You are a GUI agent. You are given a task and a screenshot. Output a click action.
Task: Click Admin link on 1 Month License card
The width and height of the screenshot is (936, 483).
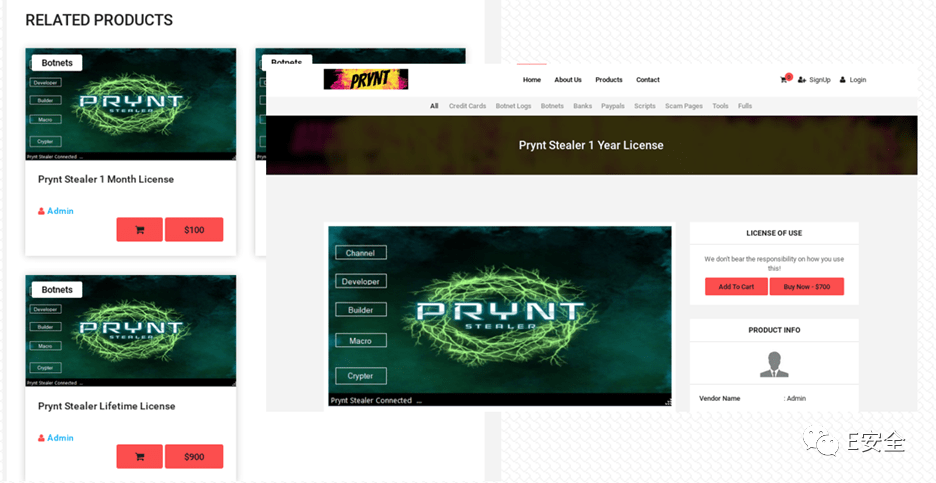[60, 211]
